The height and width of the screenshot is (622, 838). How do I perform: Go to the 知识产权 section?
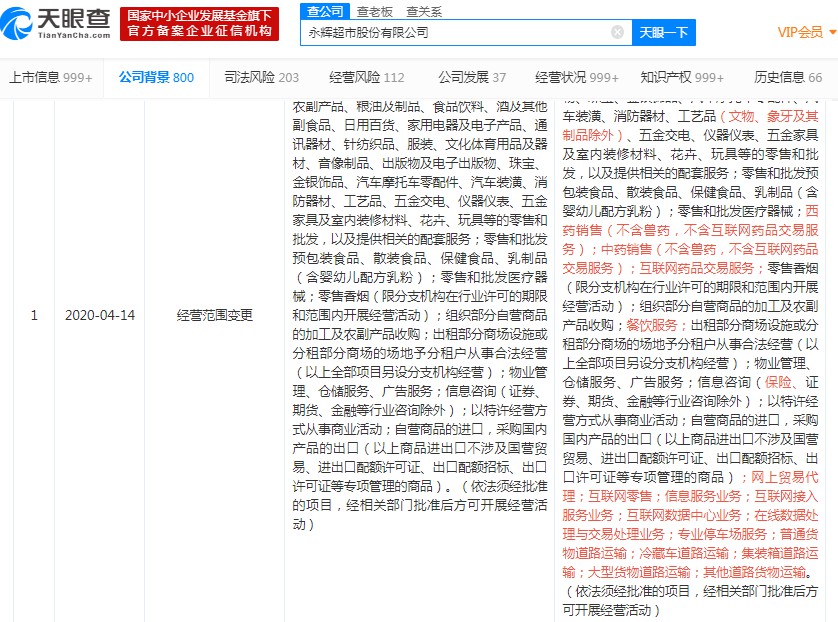[x=682, y=77]
